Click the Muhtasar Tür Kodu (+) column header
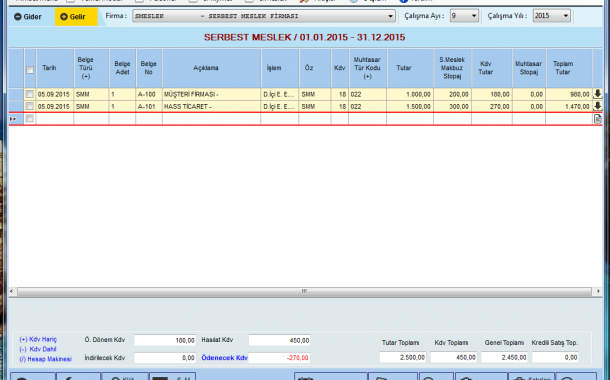This screenshot has width=610, height=380. click(x=368, y=68)
